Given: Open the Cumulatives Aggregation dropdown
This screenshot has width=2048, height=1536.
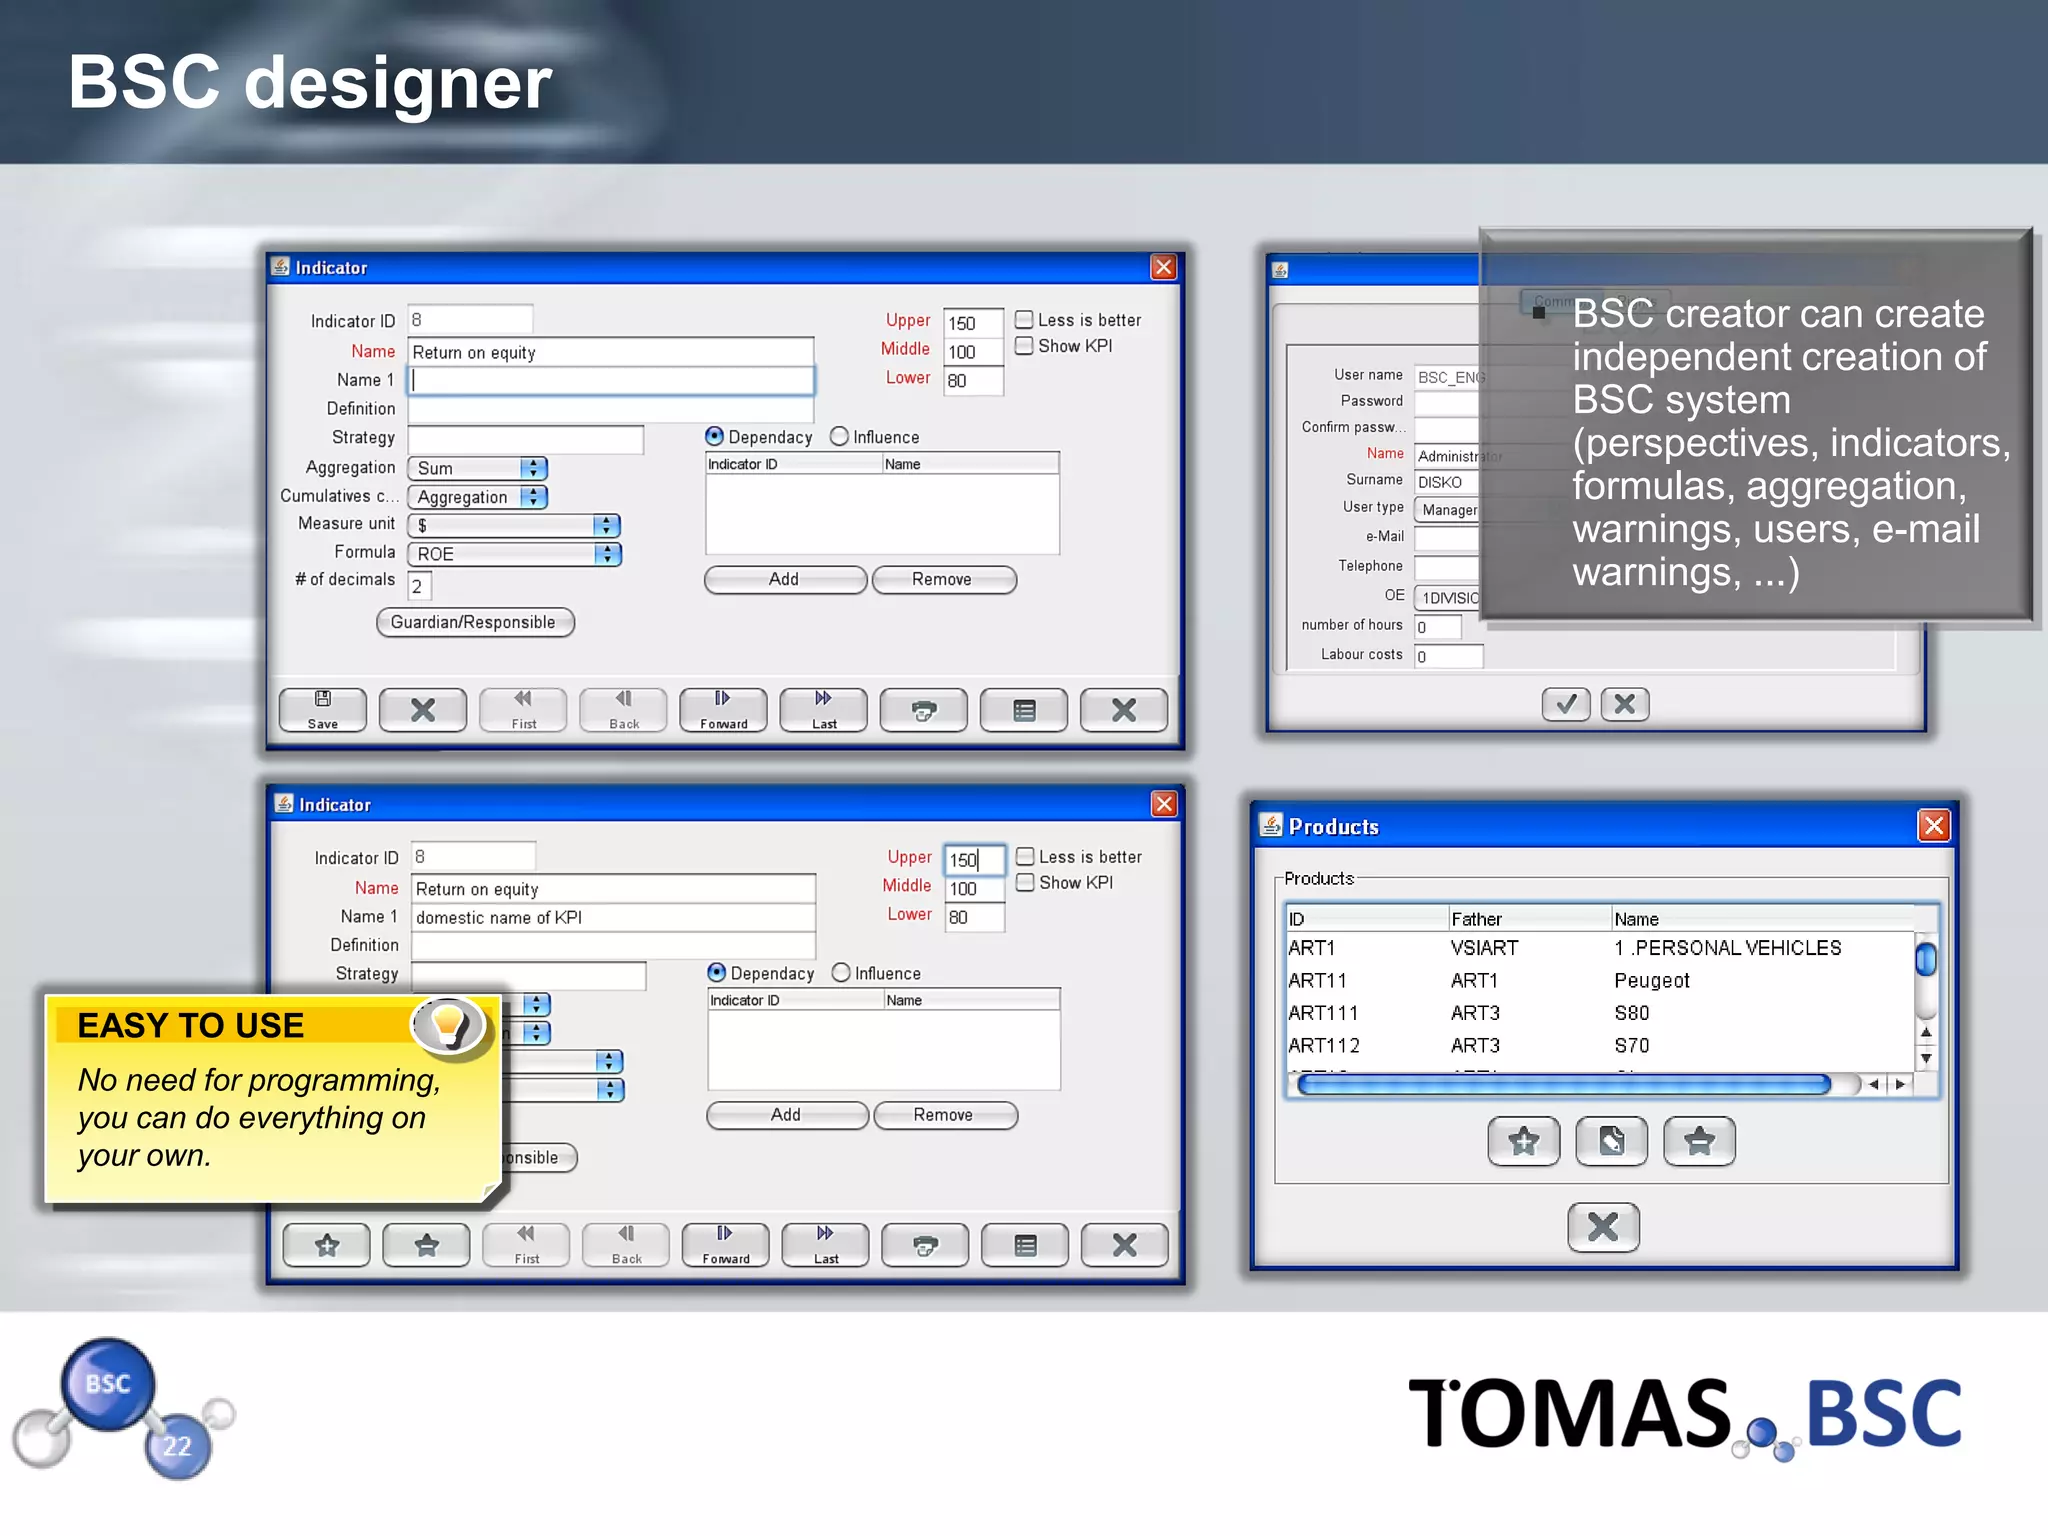Looking at the screenshot, I should (478, 497).
